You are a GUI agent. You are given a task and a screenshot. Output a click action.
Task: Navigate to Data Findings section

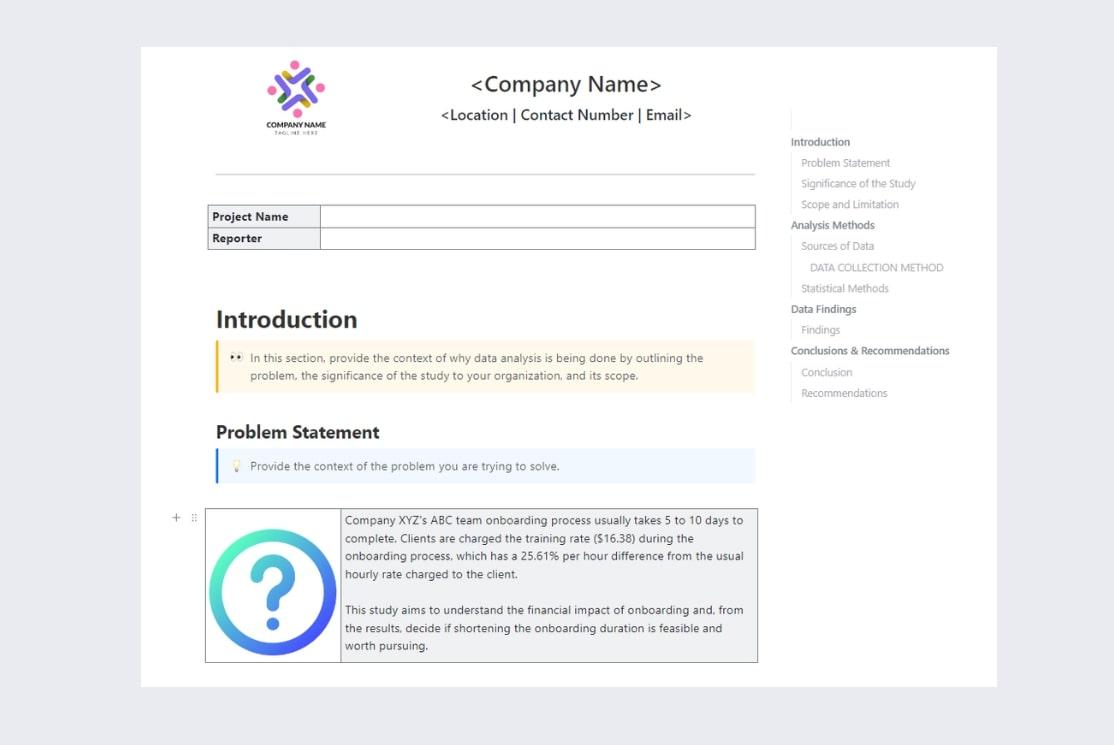click(823, 309)
